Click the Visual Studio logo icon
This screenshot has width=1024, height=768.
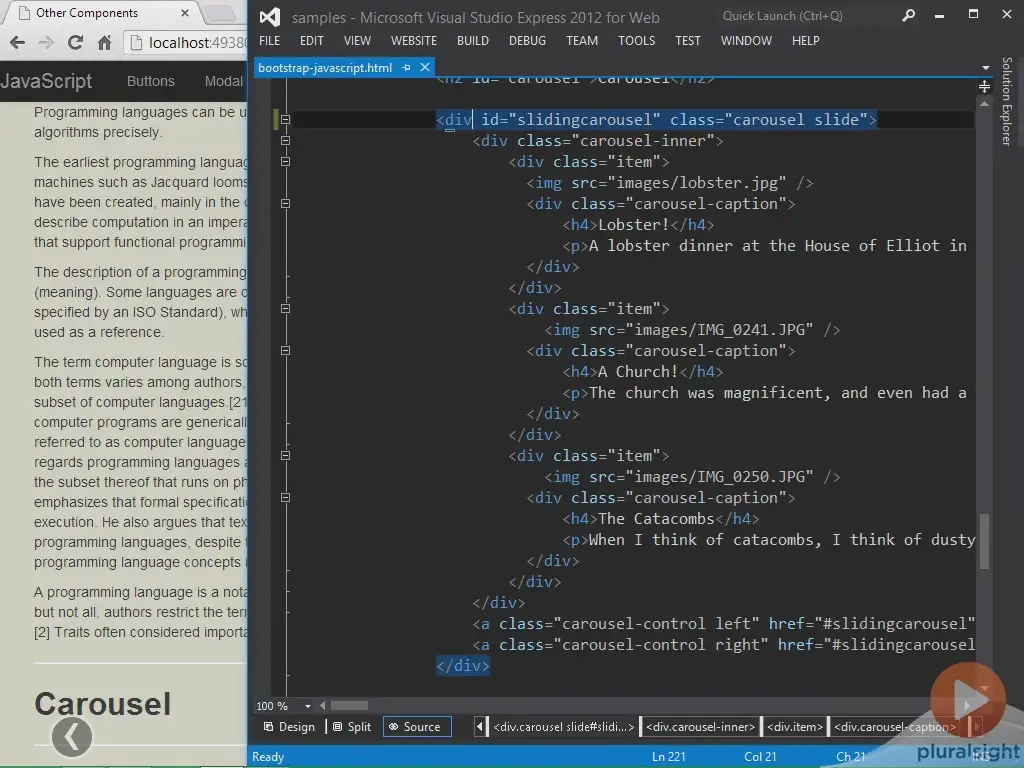(268, 17)
